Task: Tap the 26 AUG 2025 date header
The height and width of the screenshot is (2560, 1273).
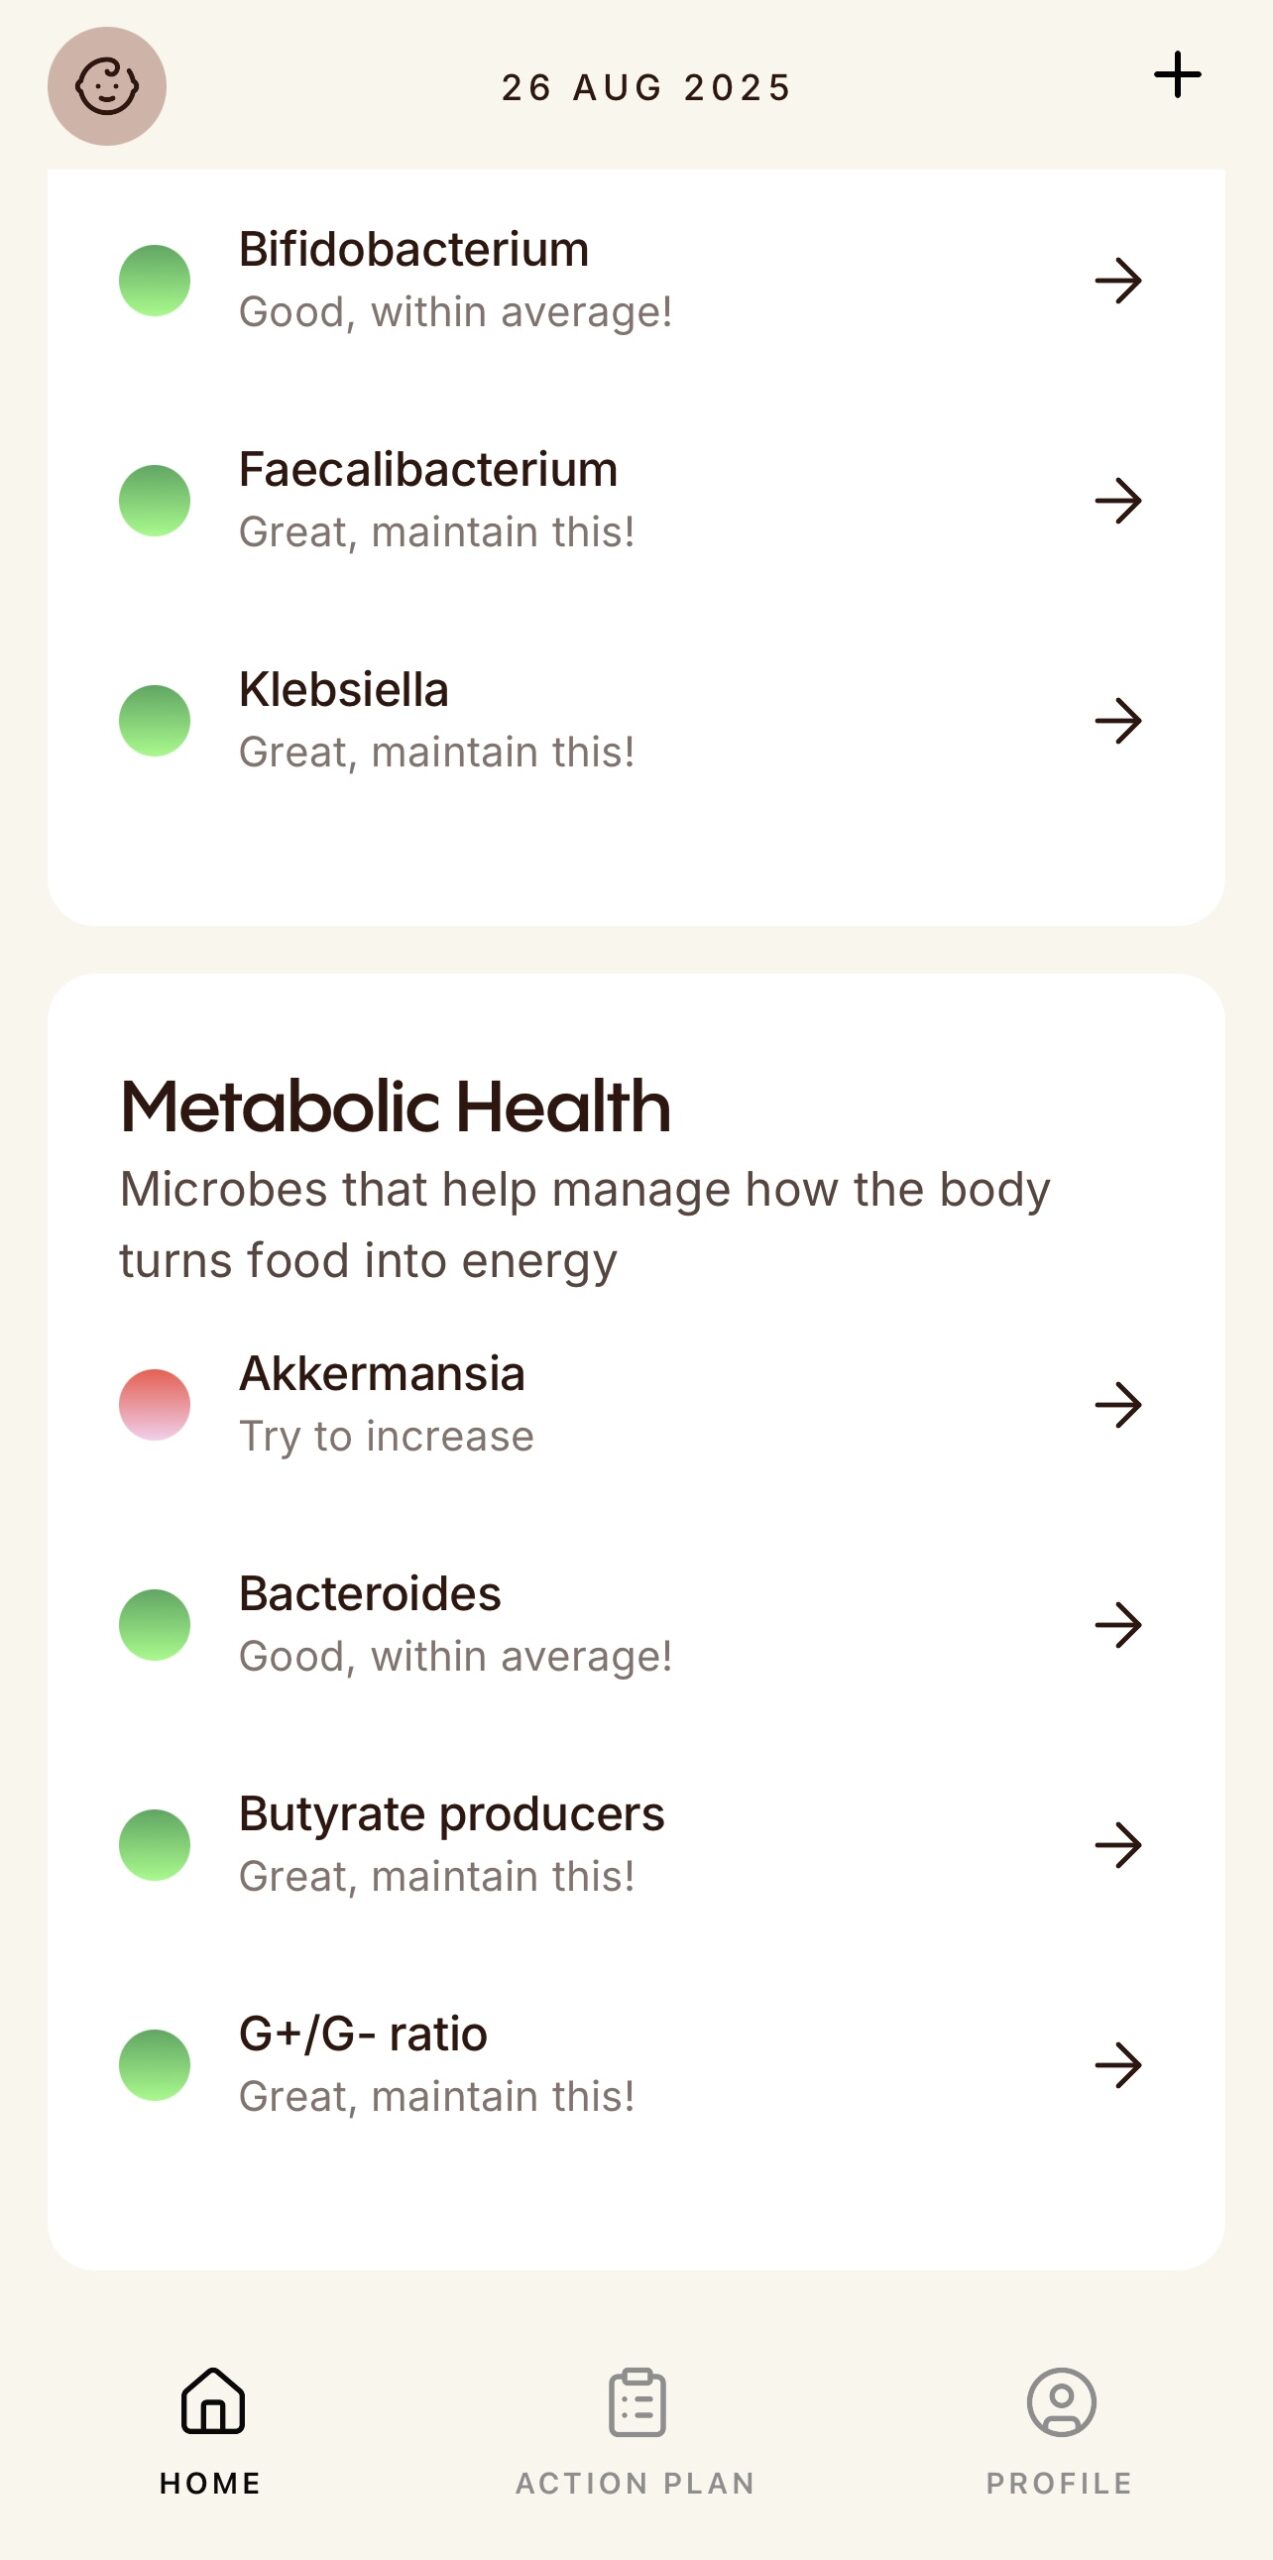Action: (x=647, y=88)
